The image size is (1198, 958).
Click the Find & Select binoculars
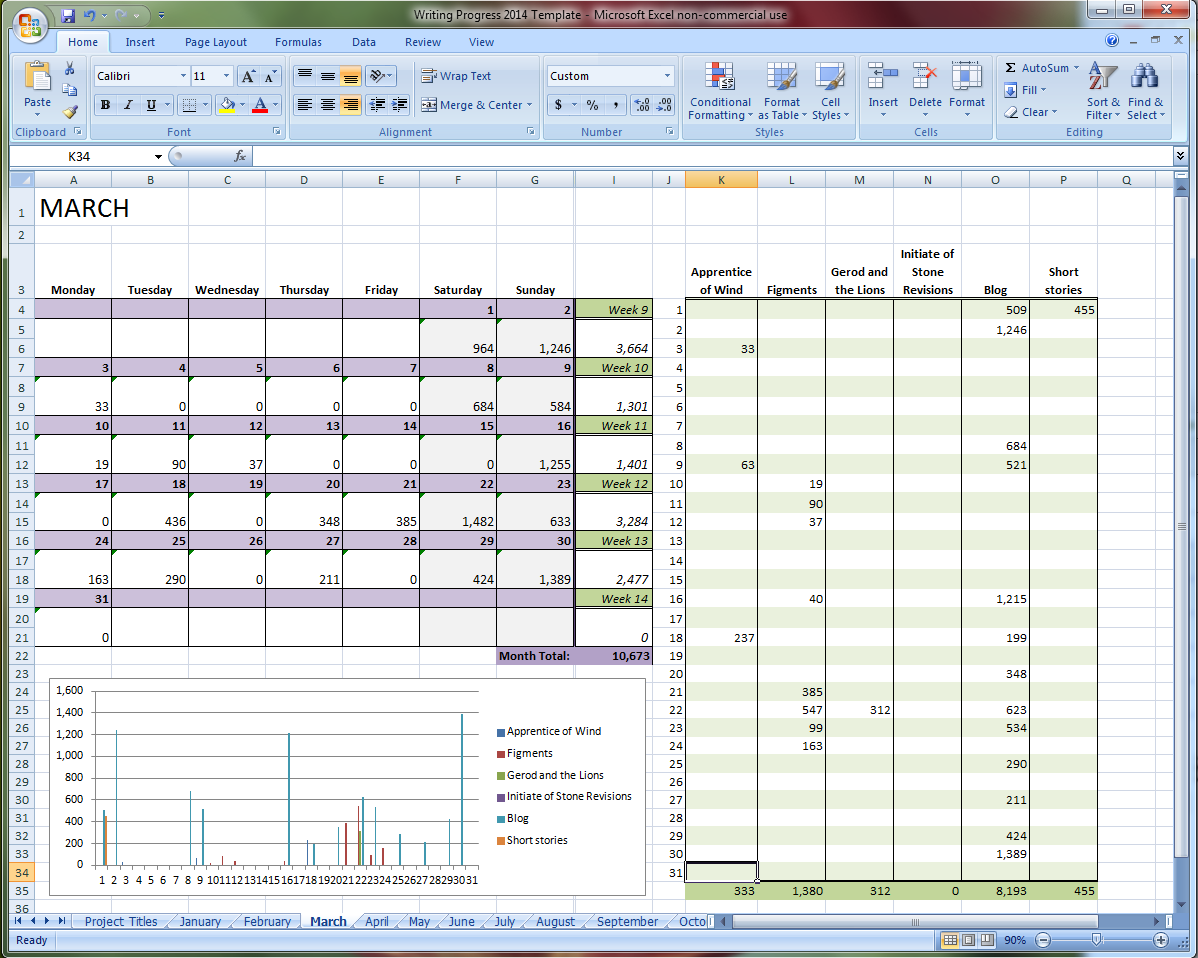coord(1145,78)
